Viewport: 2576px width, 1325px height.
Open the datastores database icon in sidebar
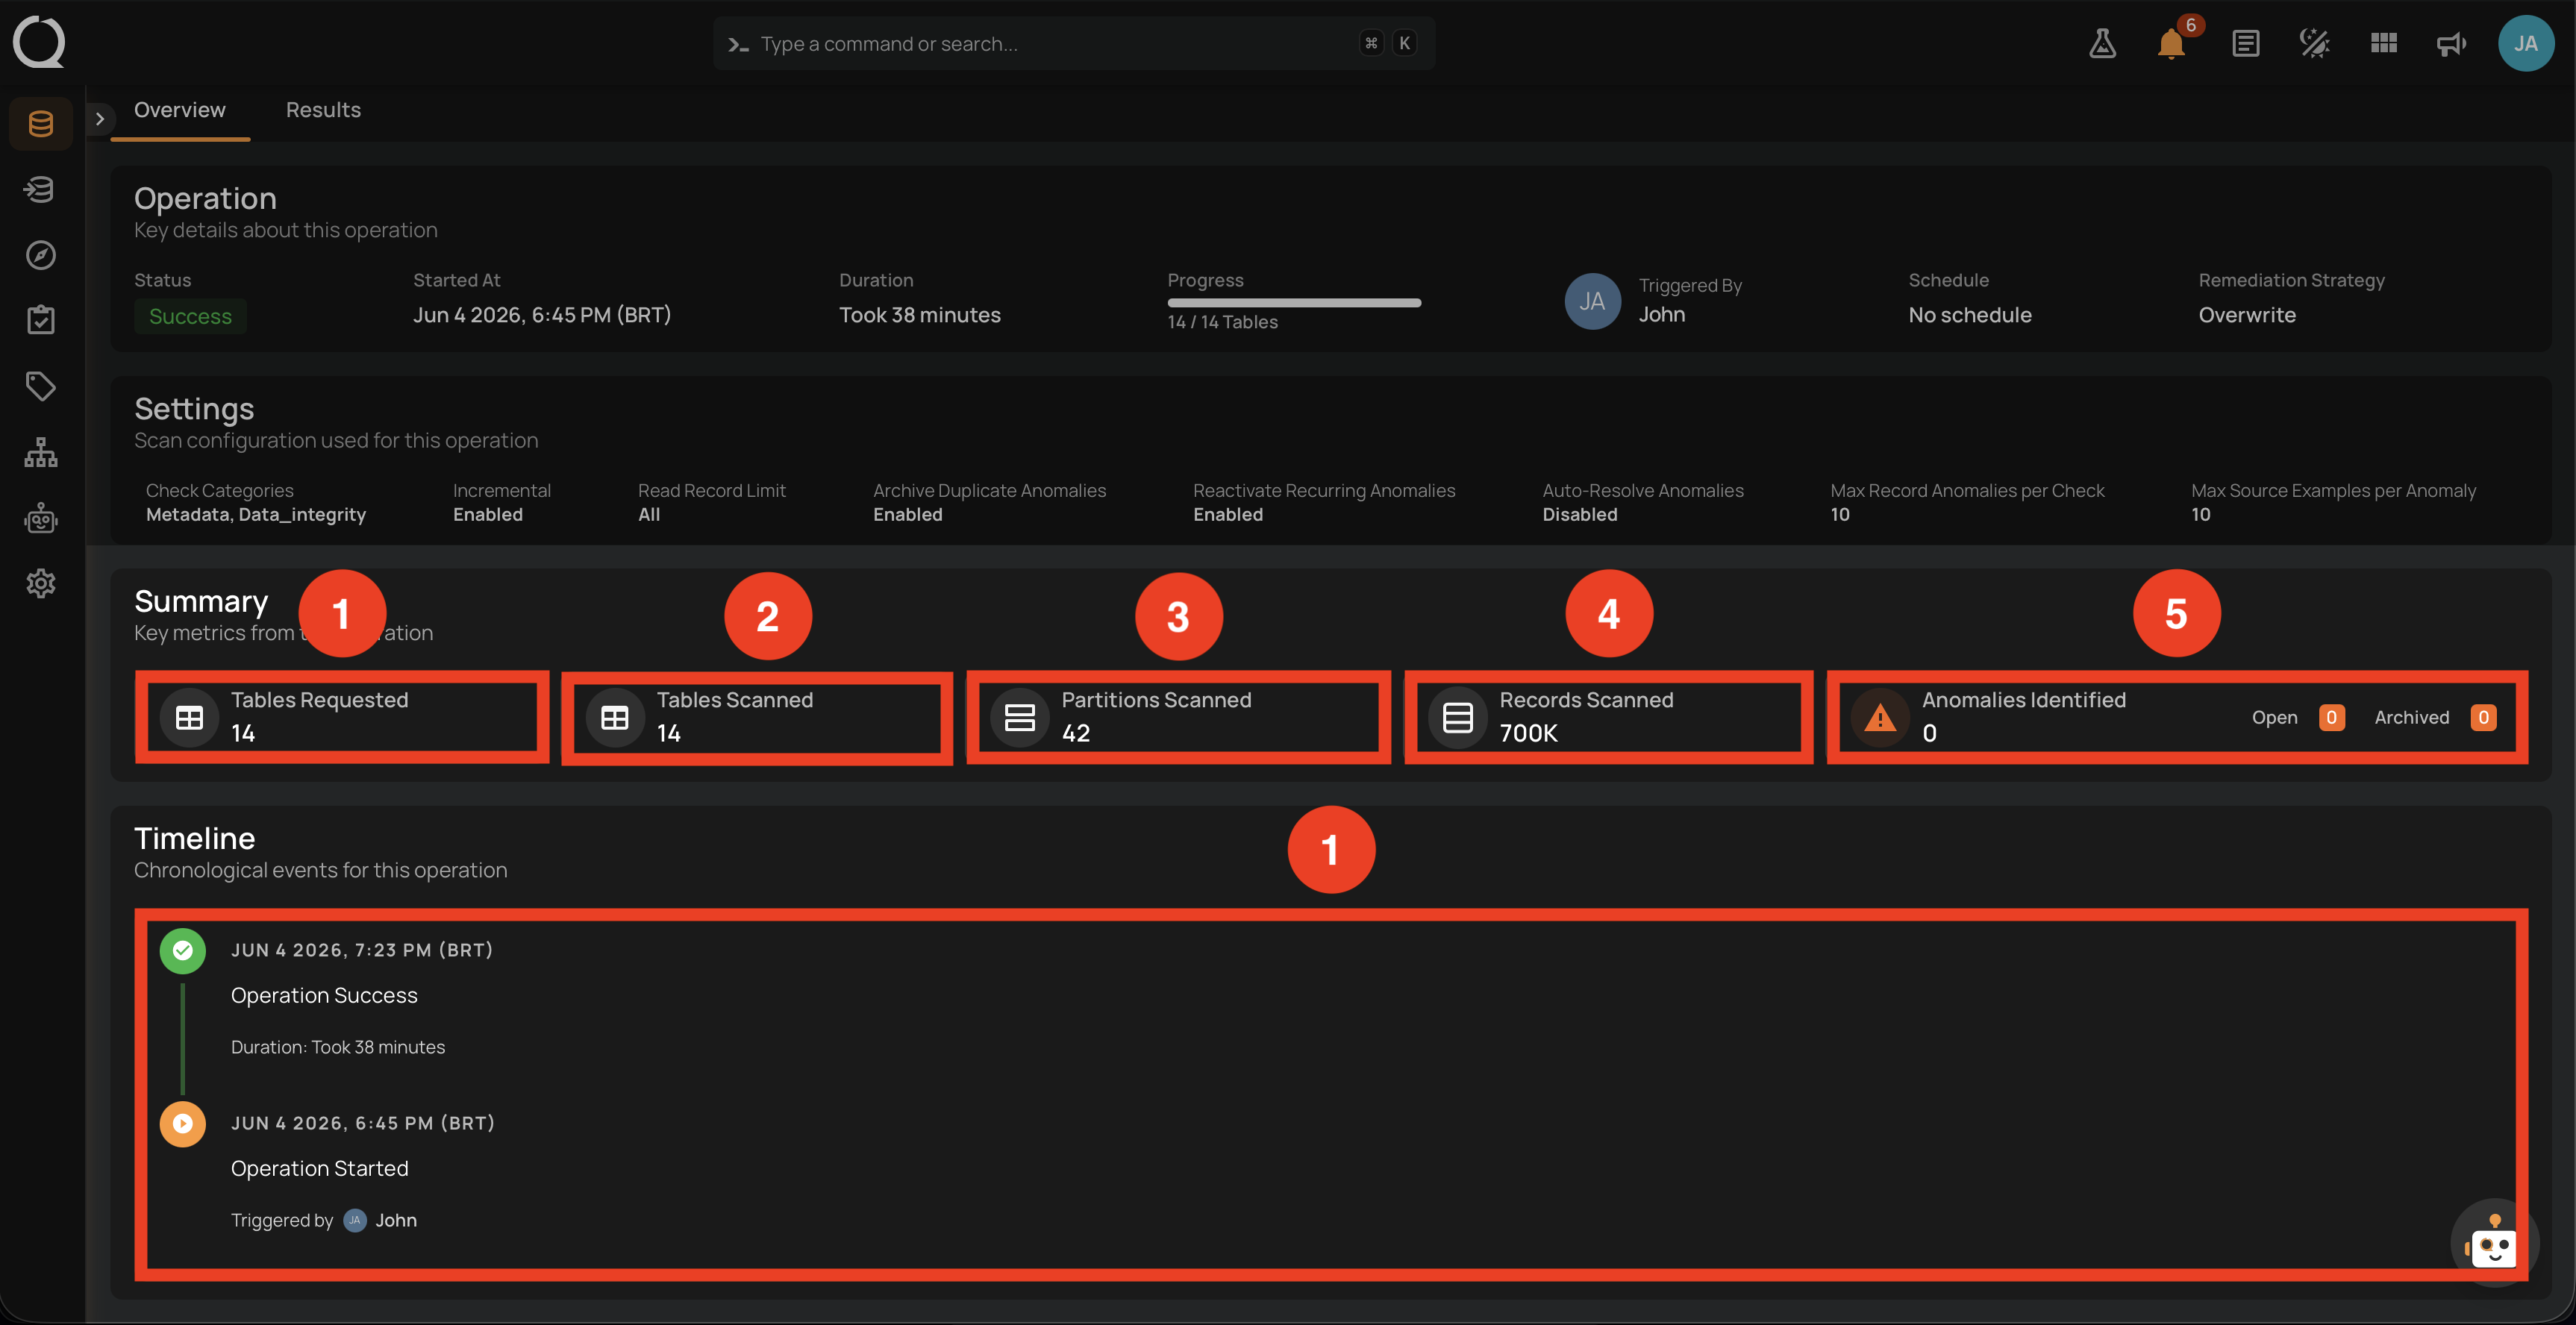pos(41,124)
